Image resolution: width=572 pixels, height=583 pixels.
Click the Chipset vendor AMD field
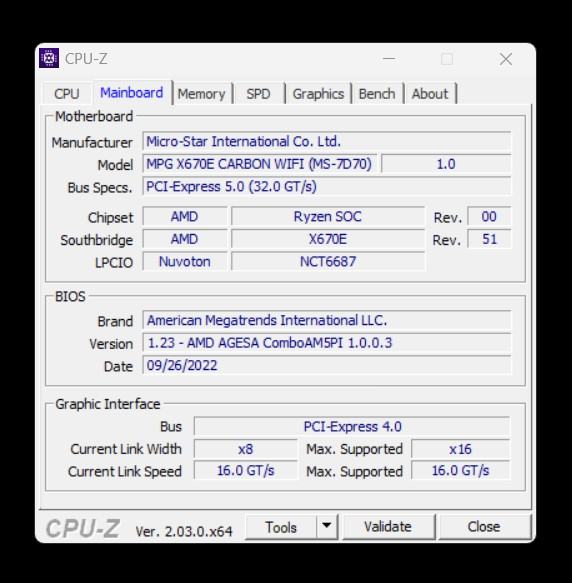[184, 216]
